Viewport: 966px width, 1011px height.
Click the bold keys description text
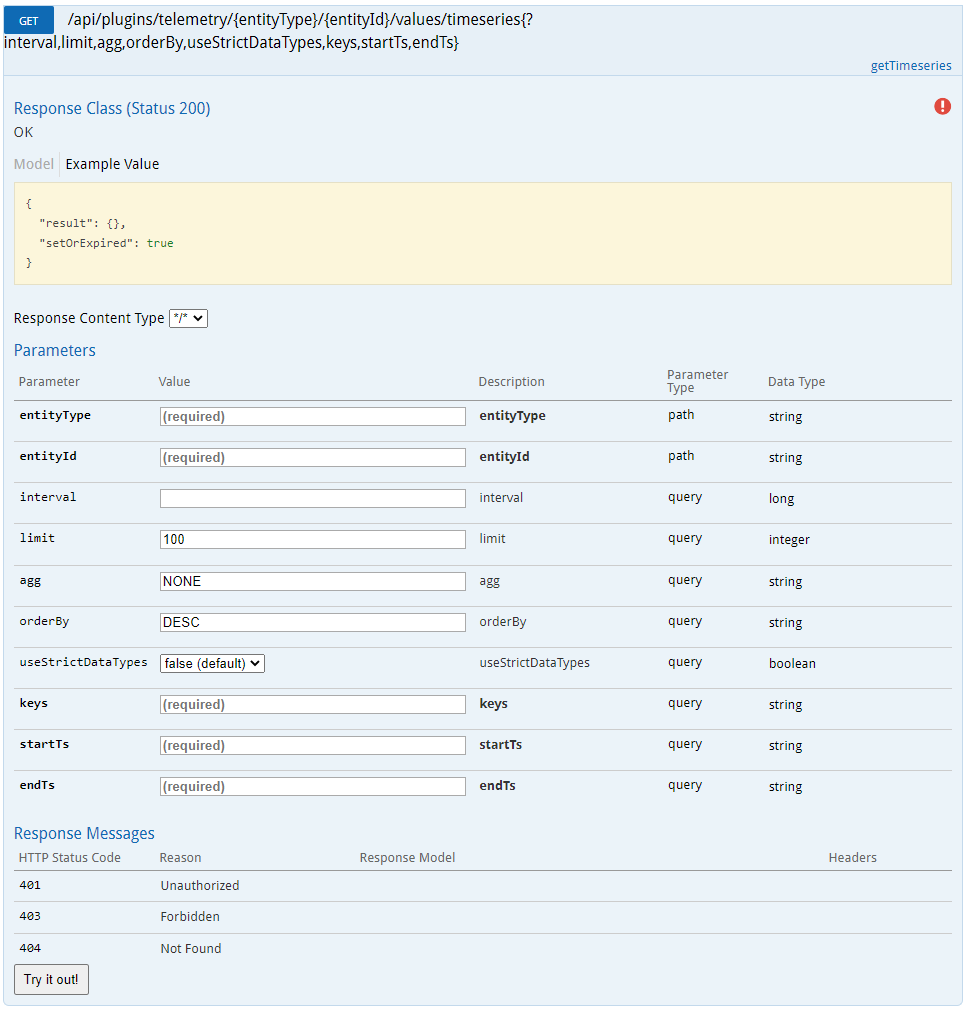point(493,703)
